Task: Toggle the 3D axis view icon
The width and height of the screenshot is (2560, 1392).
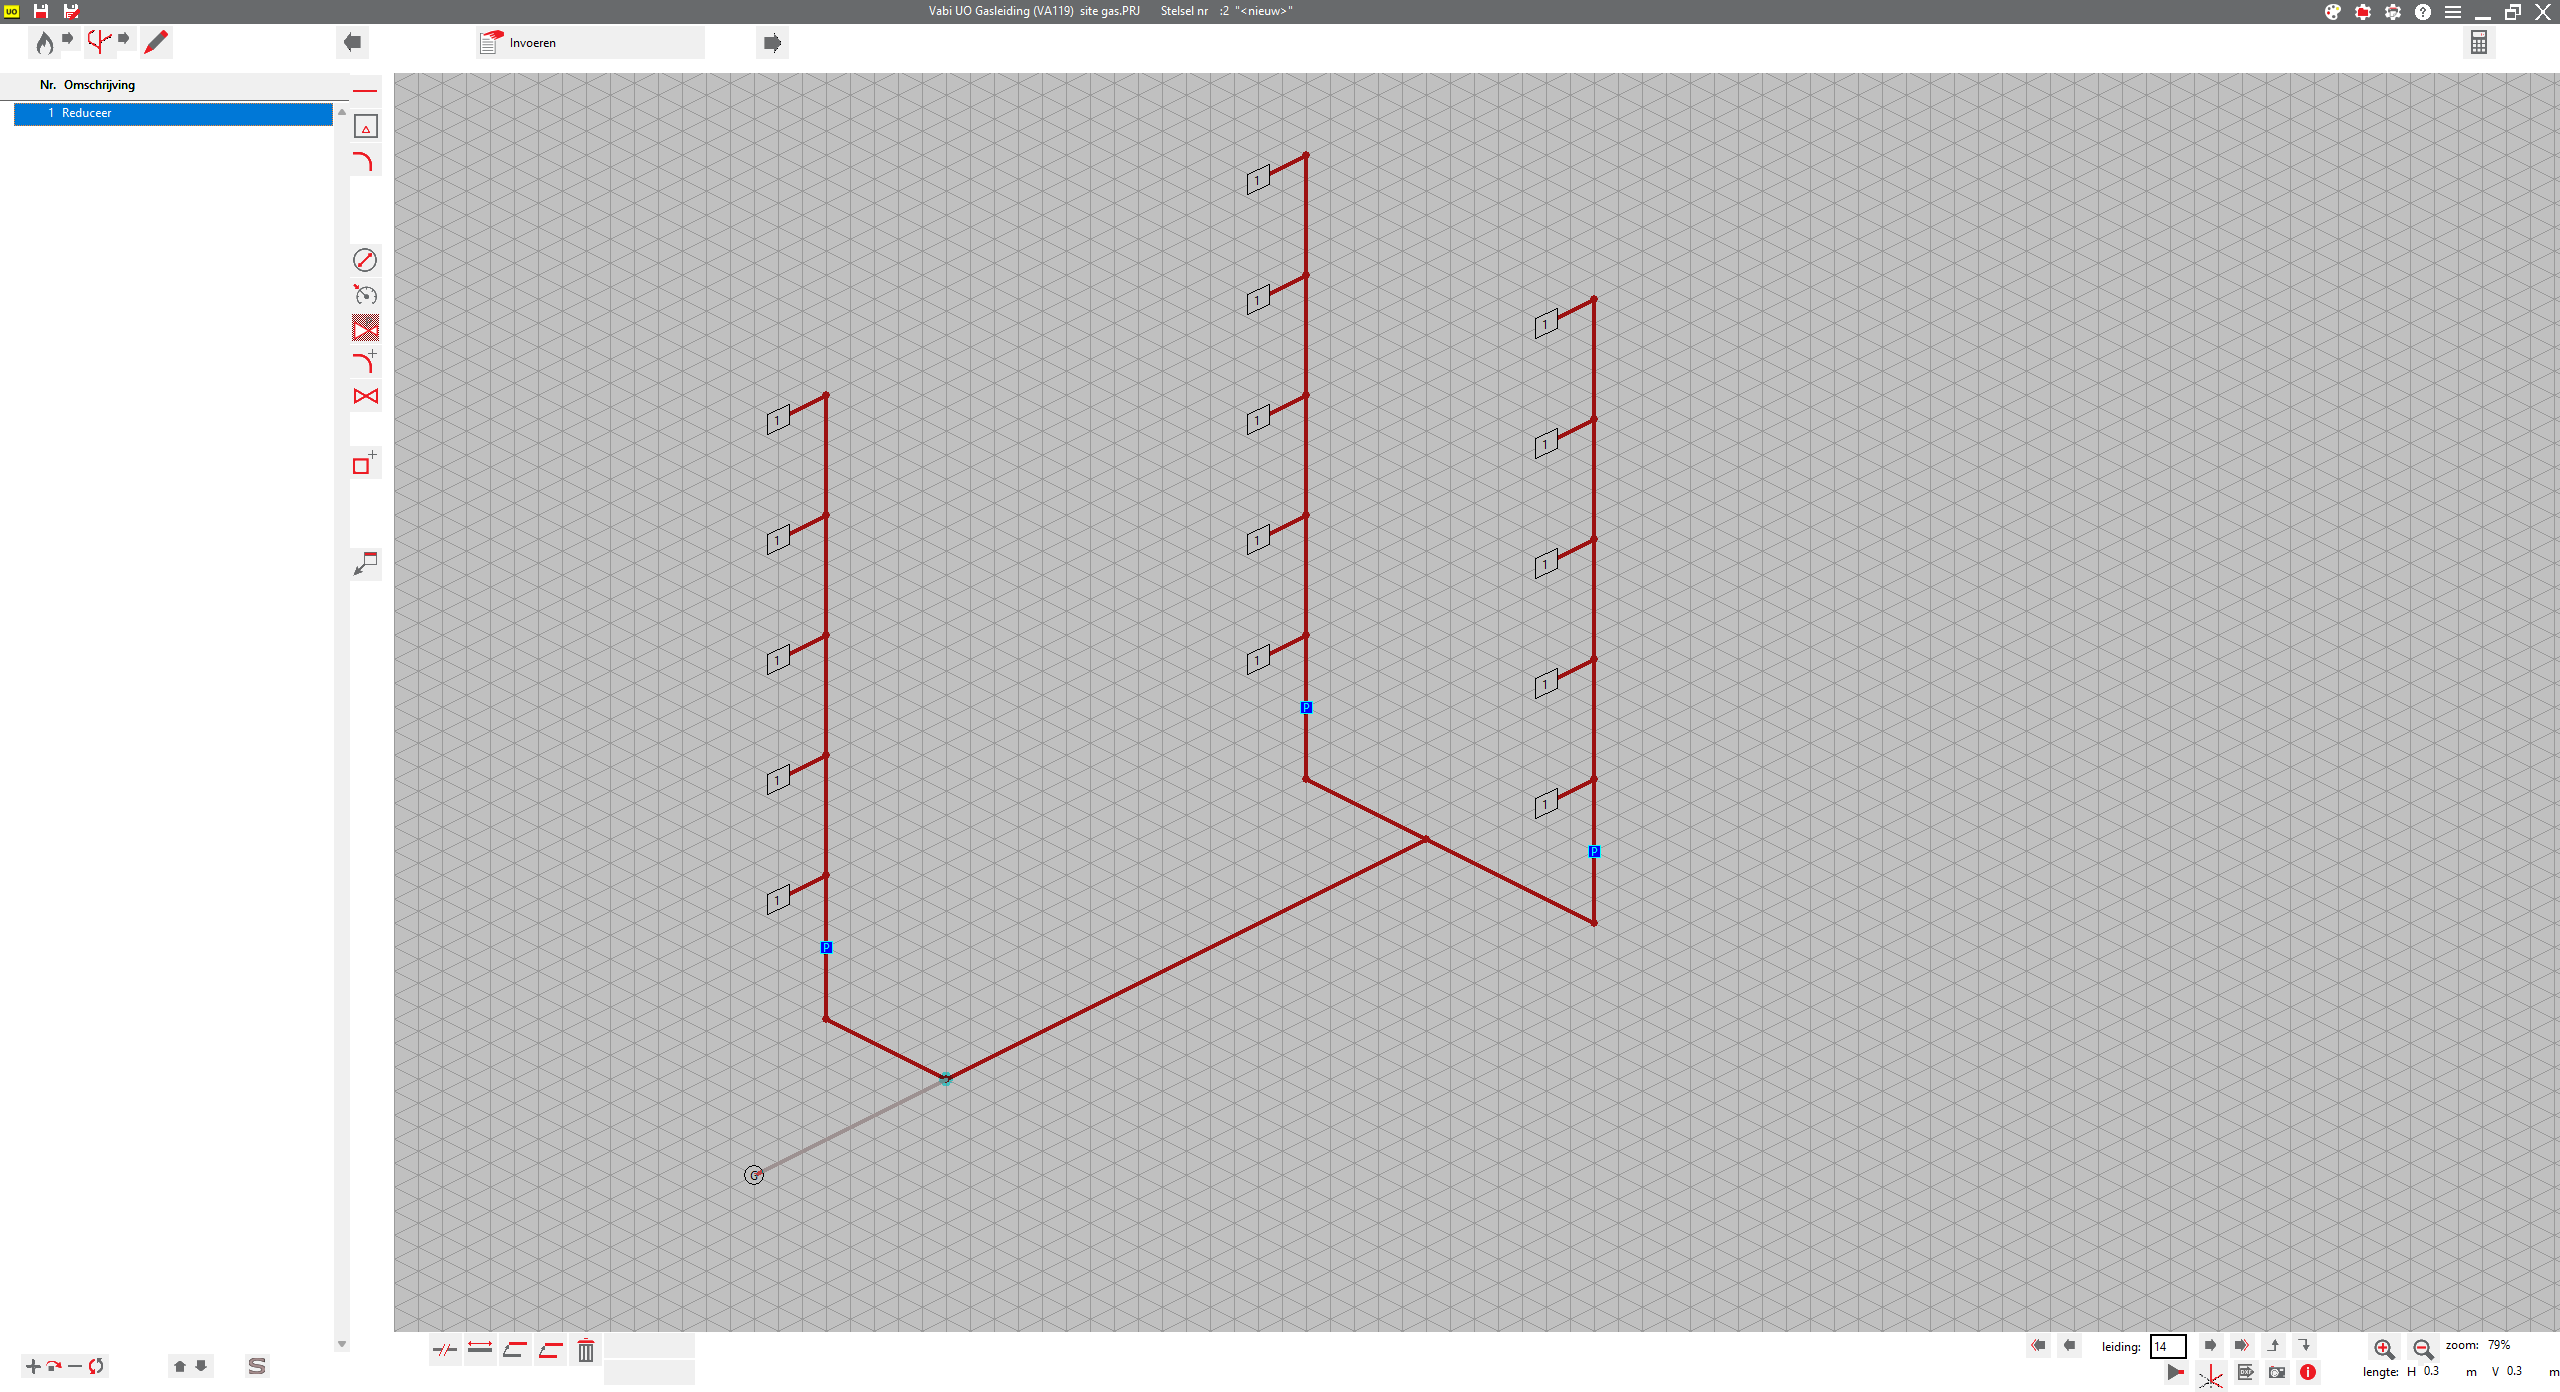Action: coord(2210,1376)
